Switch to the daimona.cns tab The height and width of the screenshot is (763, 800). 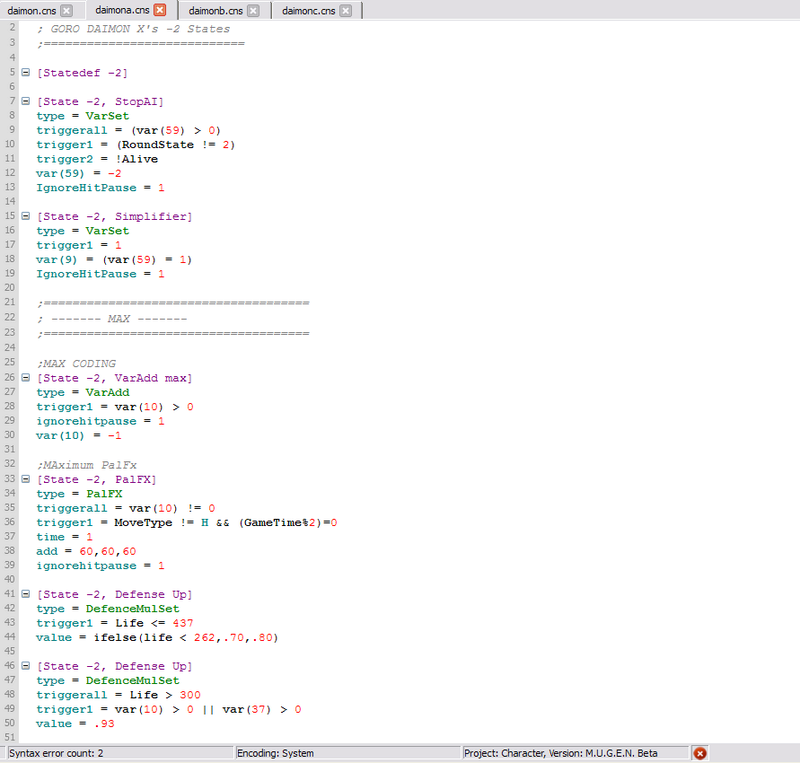pos(122,10)
